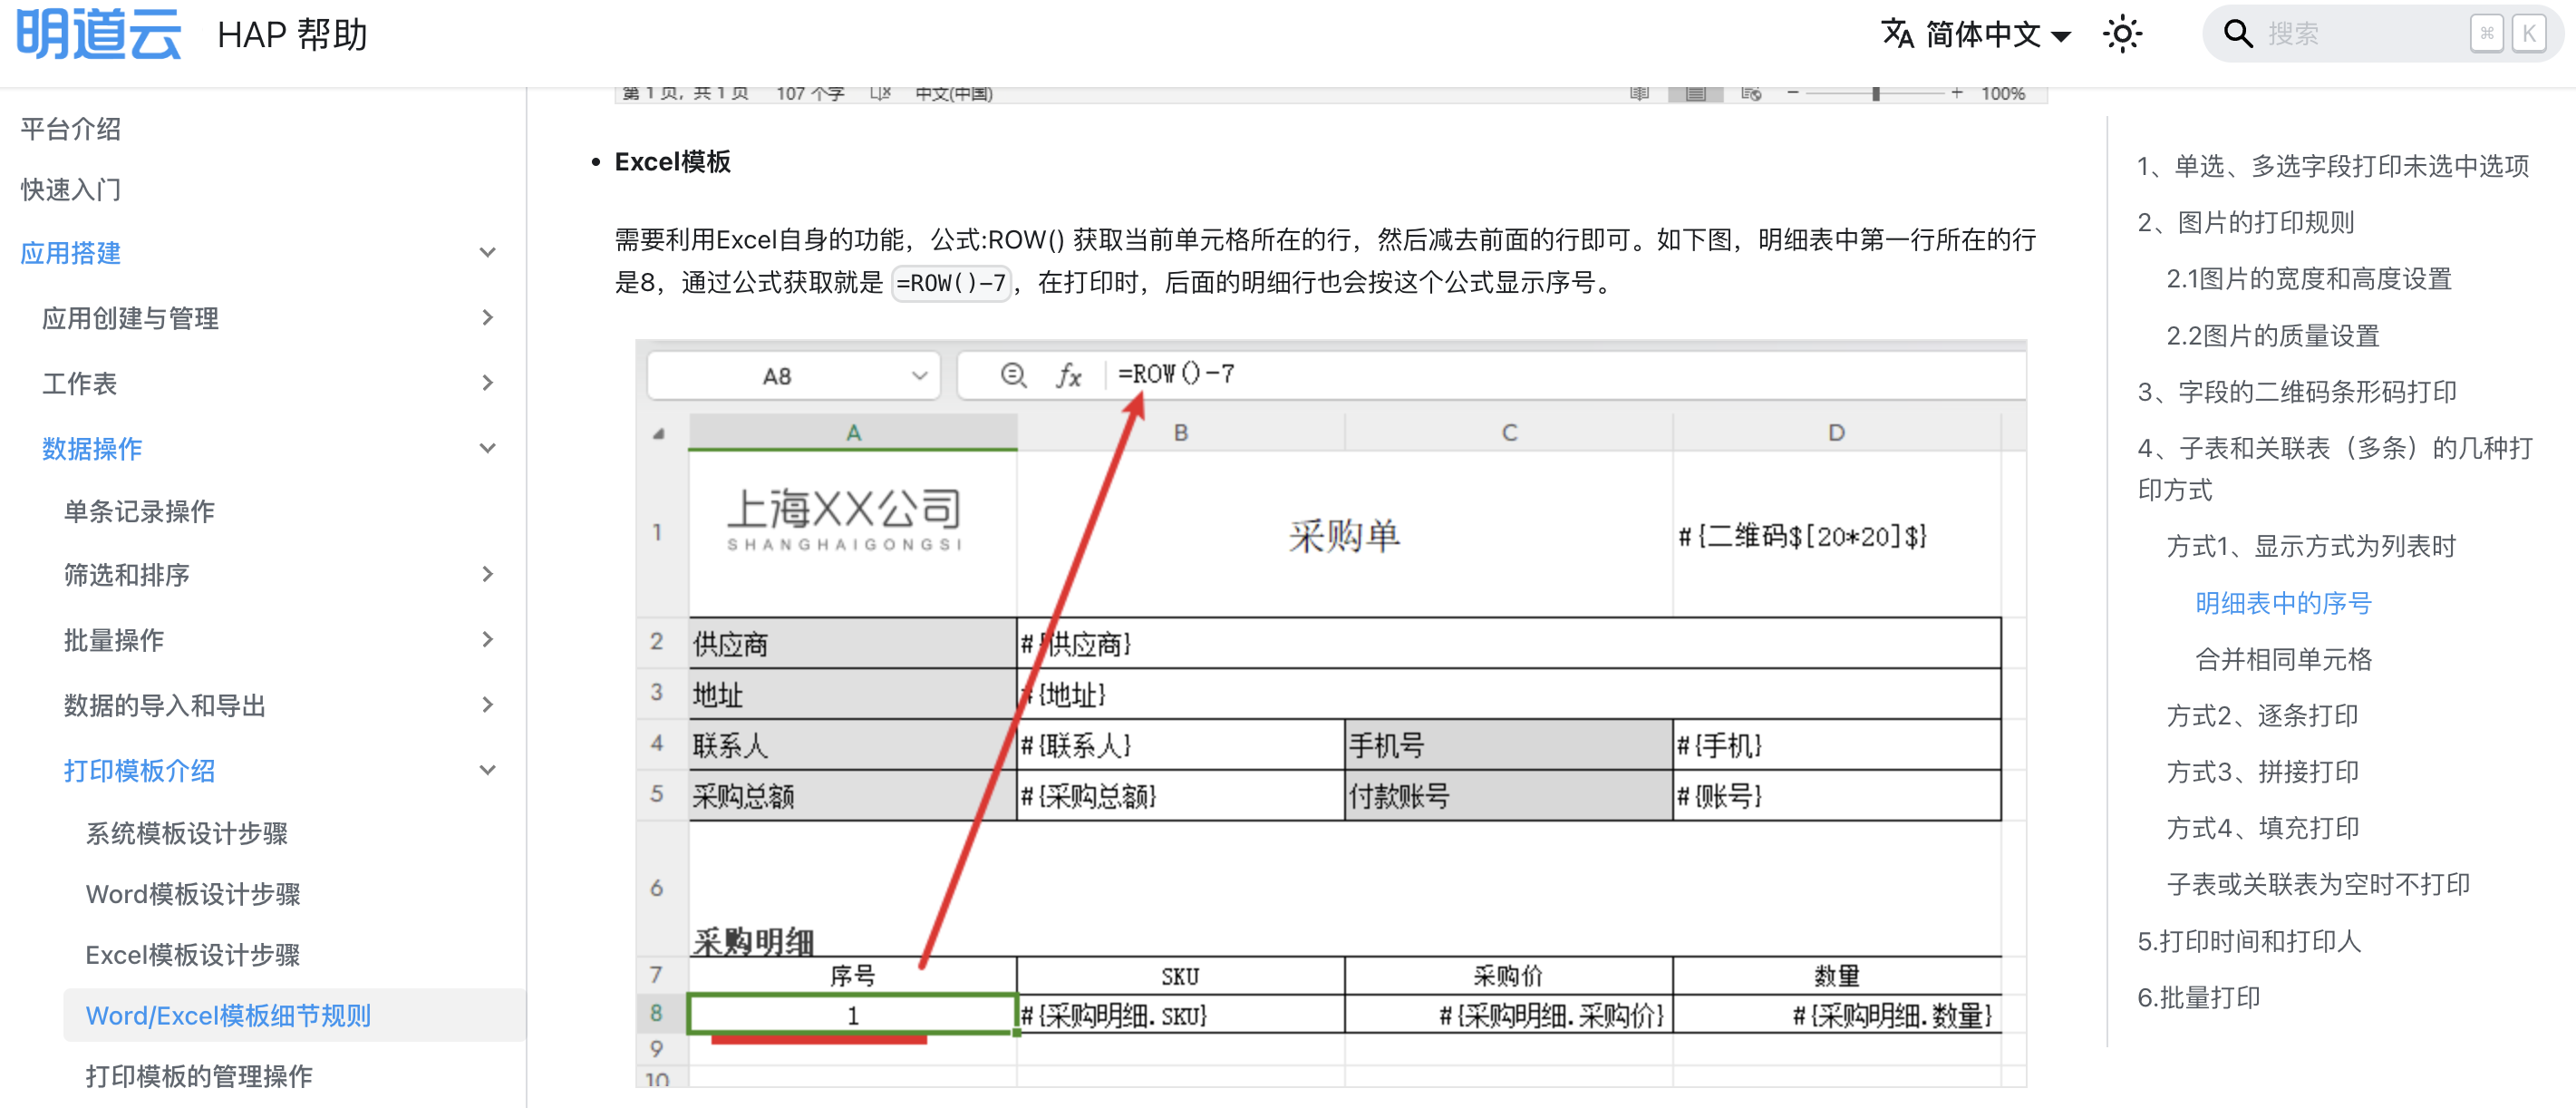Open 平台介绍 in sidebar
The image size is (2576, 1108).
click(70, 129)
